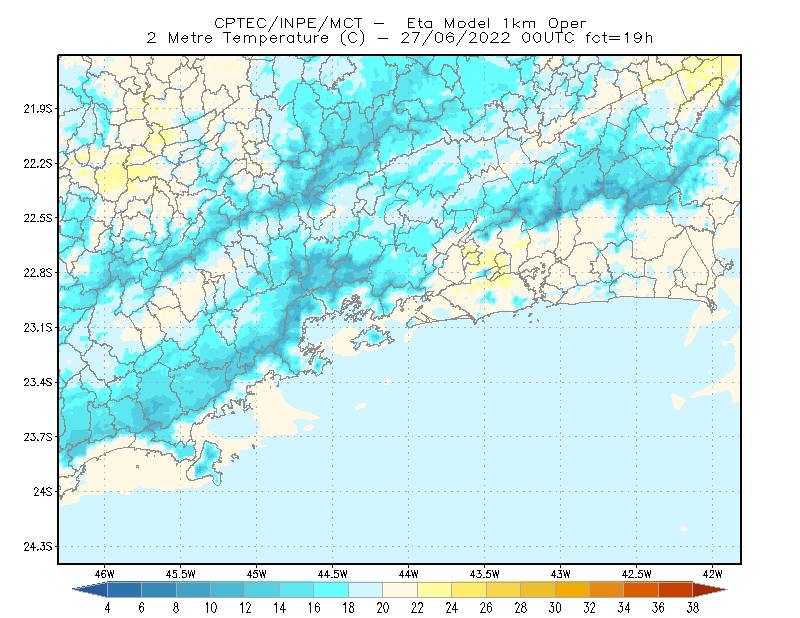Click the legend value "24"

(x=452, y=608)
